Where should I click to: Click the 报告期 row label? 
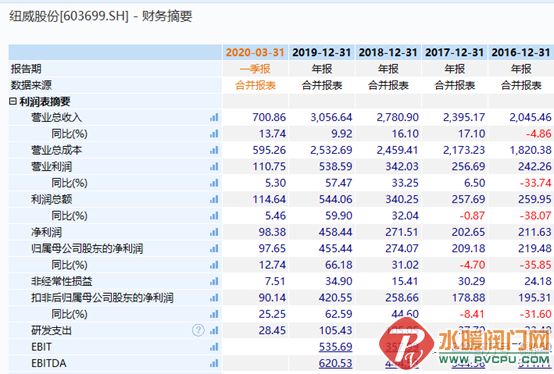click(26, 69)
